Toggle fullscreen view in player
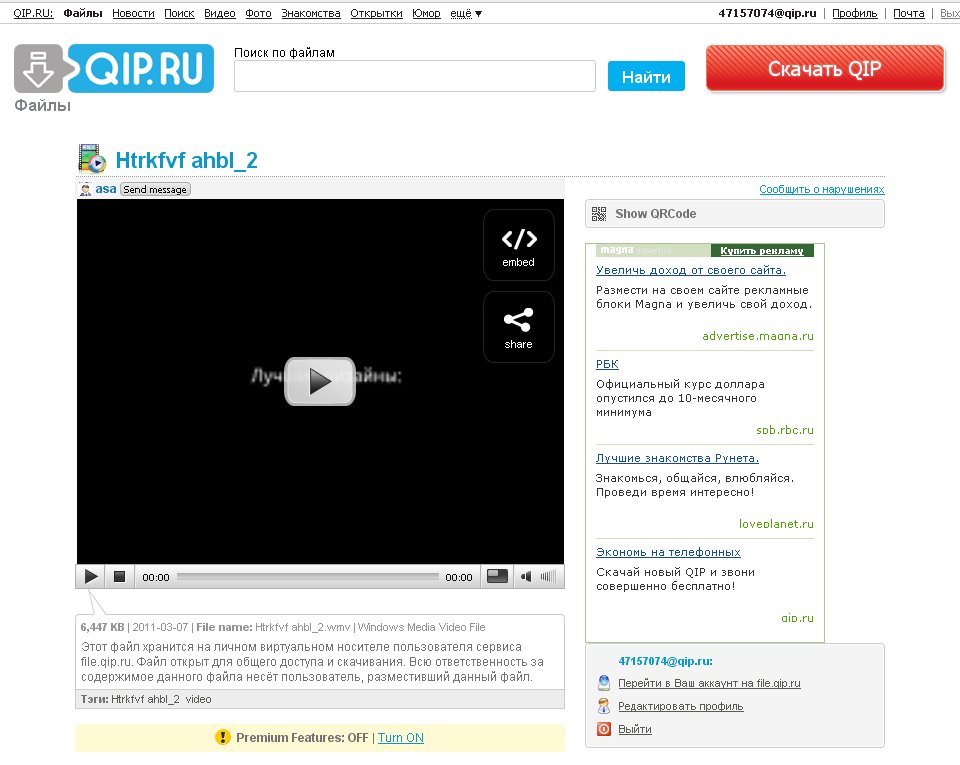This screenshot has height=765, width=960. (497, 577)
